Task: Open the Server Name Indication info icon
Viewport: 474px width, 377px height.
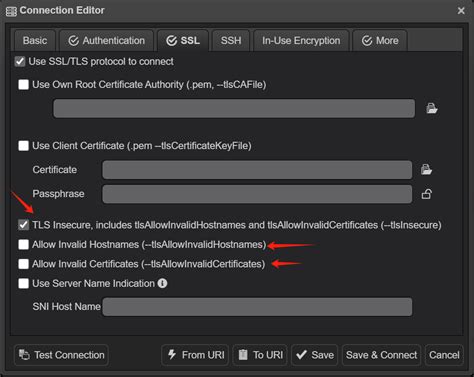Action: [162, 283]
